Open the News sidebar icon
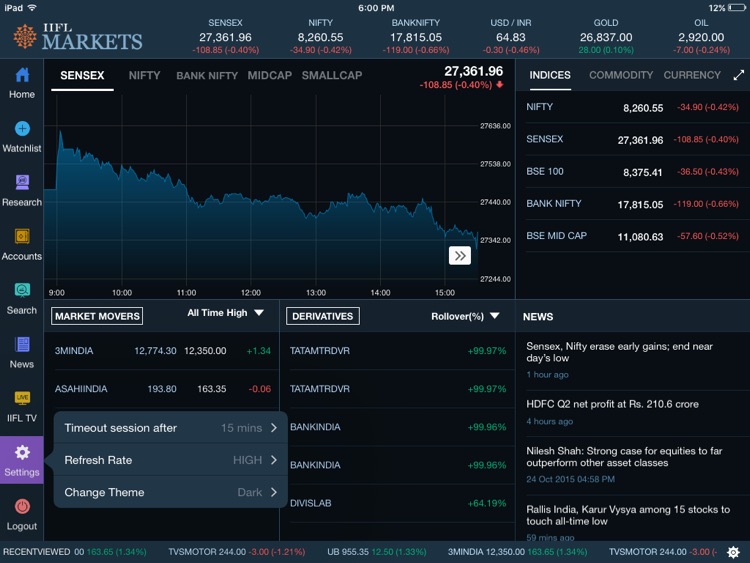The height and width of the screenshot is (563, 750). point(22,344)
